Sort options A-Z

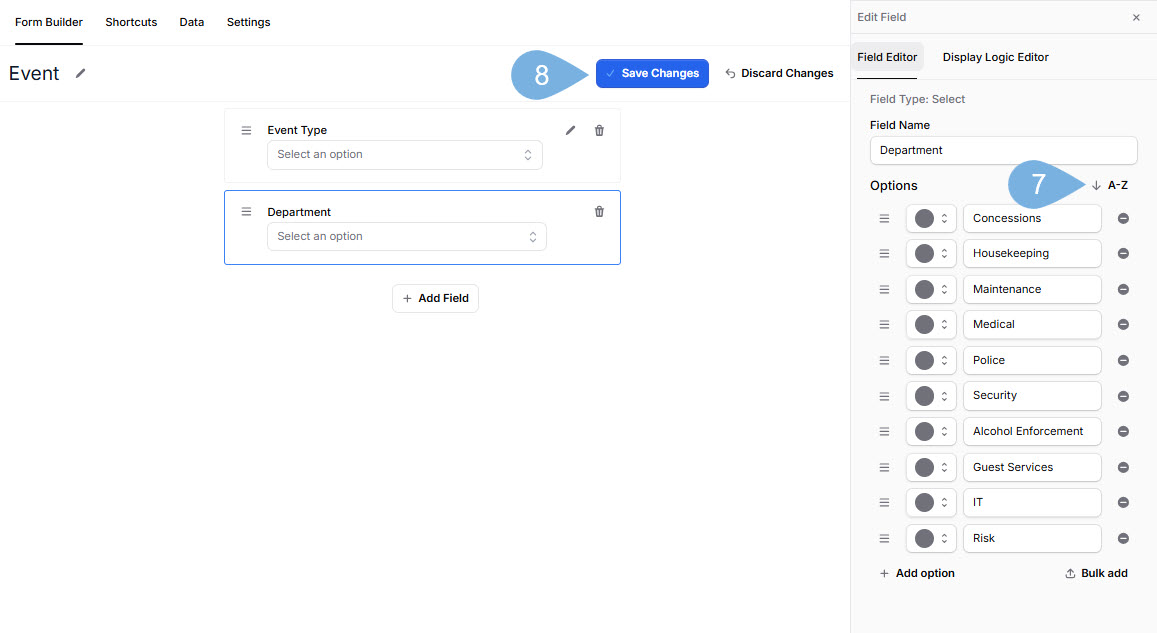1110,185
